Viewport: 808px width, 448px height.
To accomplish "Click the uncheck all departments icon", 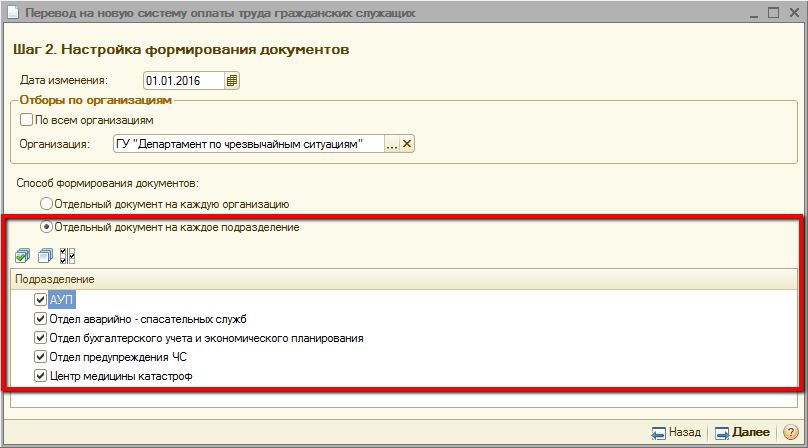I will click(x=44, y=256).
